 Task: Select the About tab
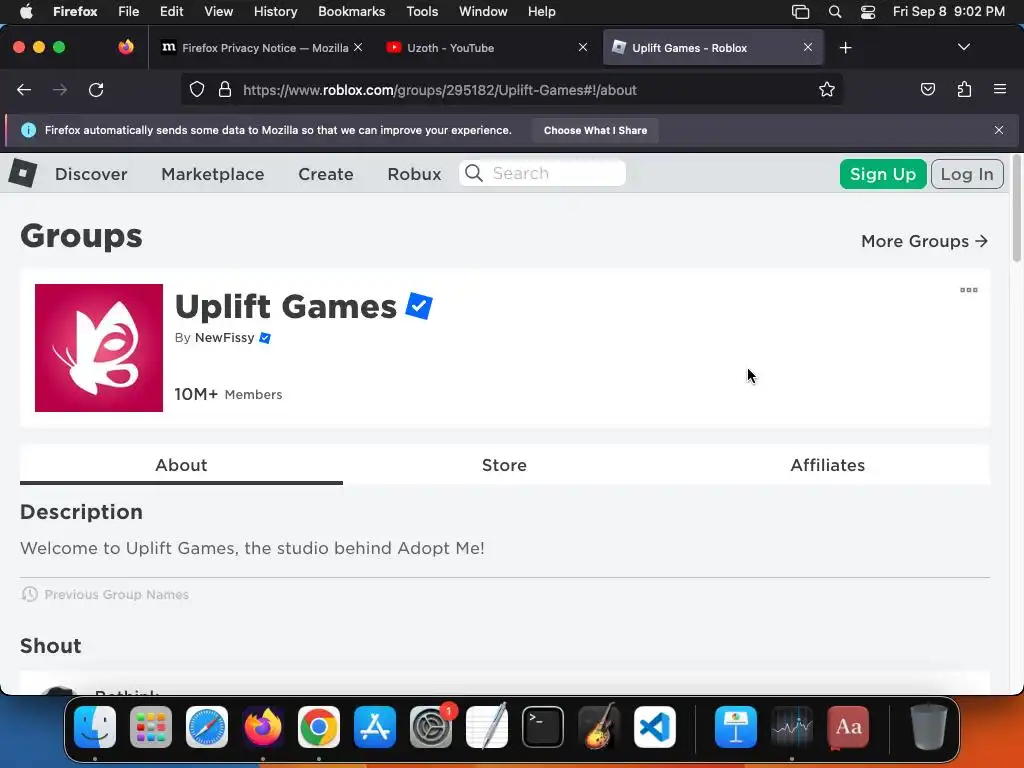coord(182,465)
